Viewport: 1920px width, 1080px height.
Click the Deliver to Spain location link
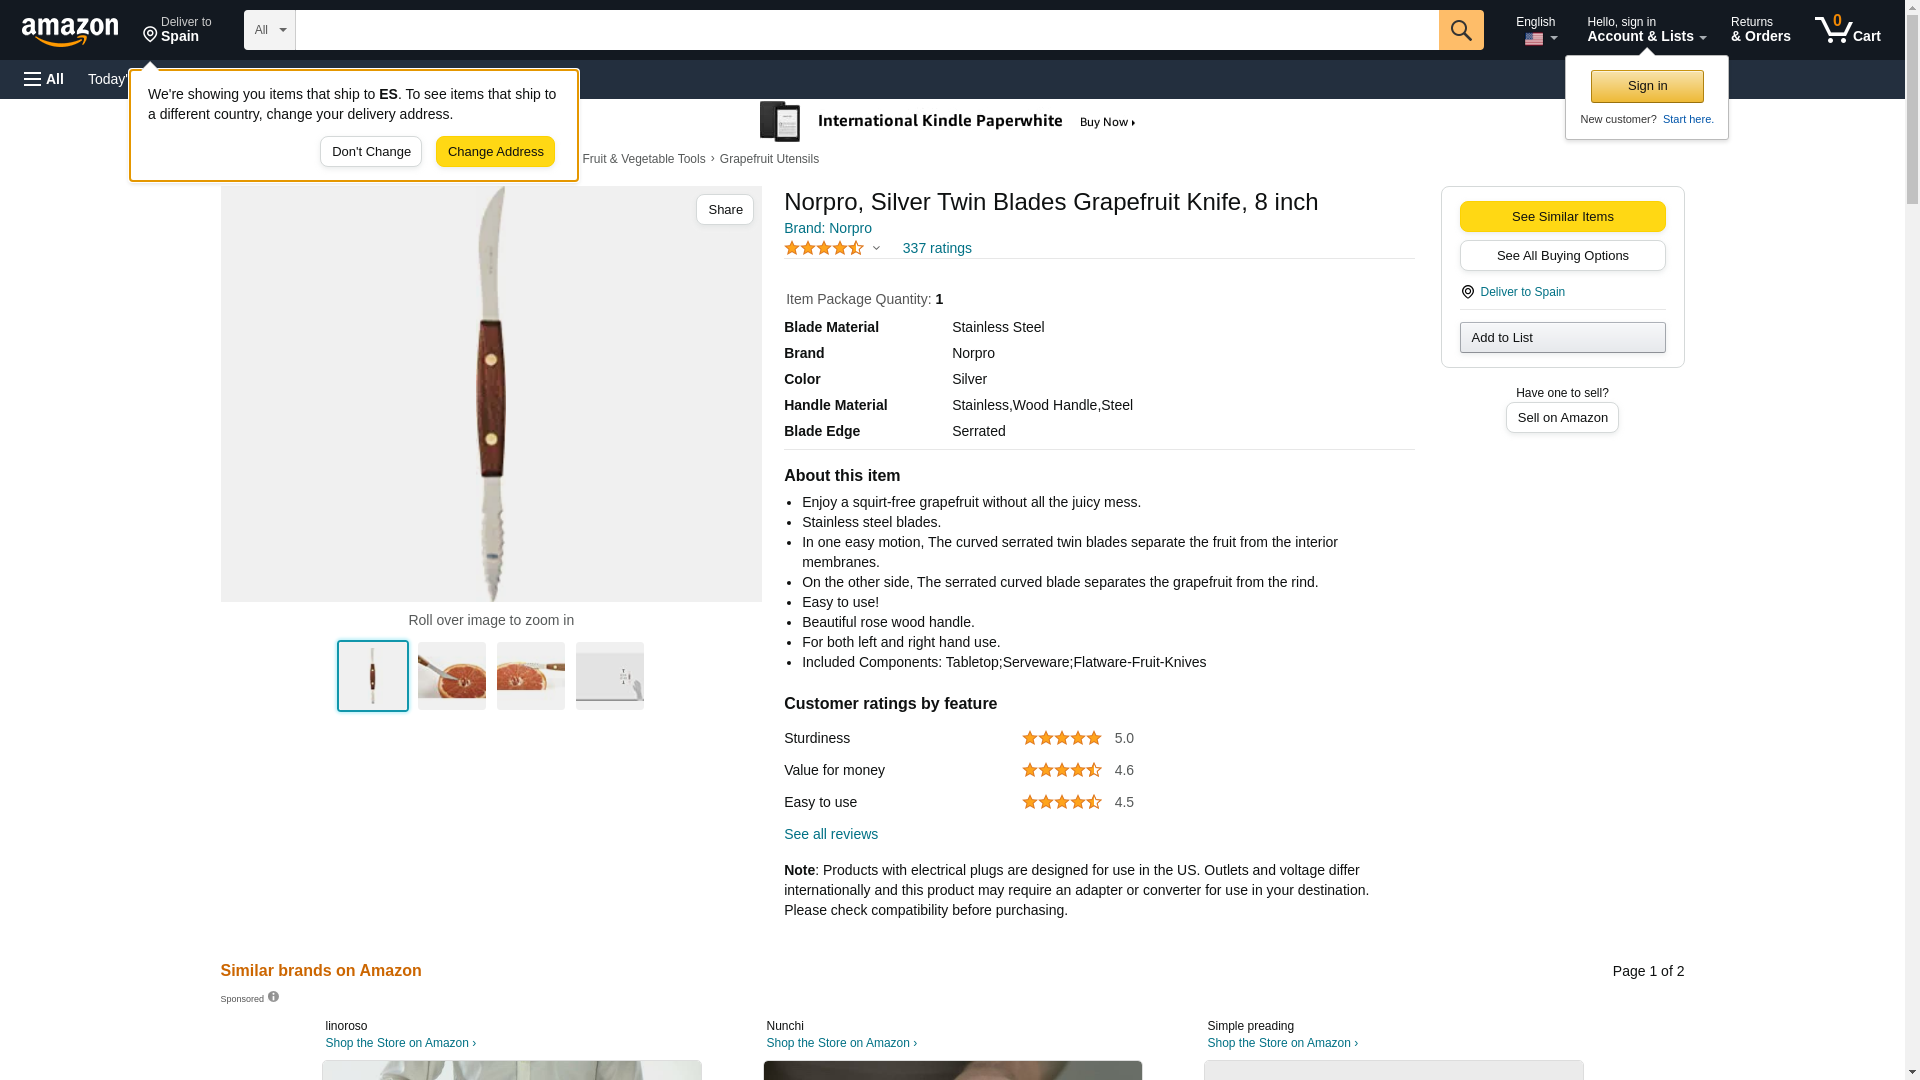1522,292
